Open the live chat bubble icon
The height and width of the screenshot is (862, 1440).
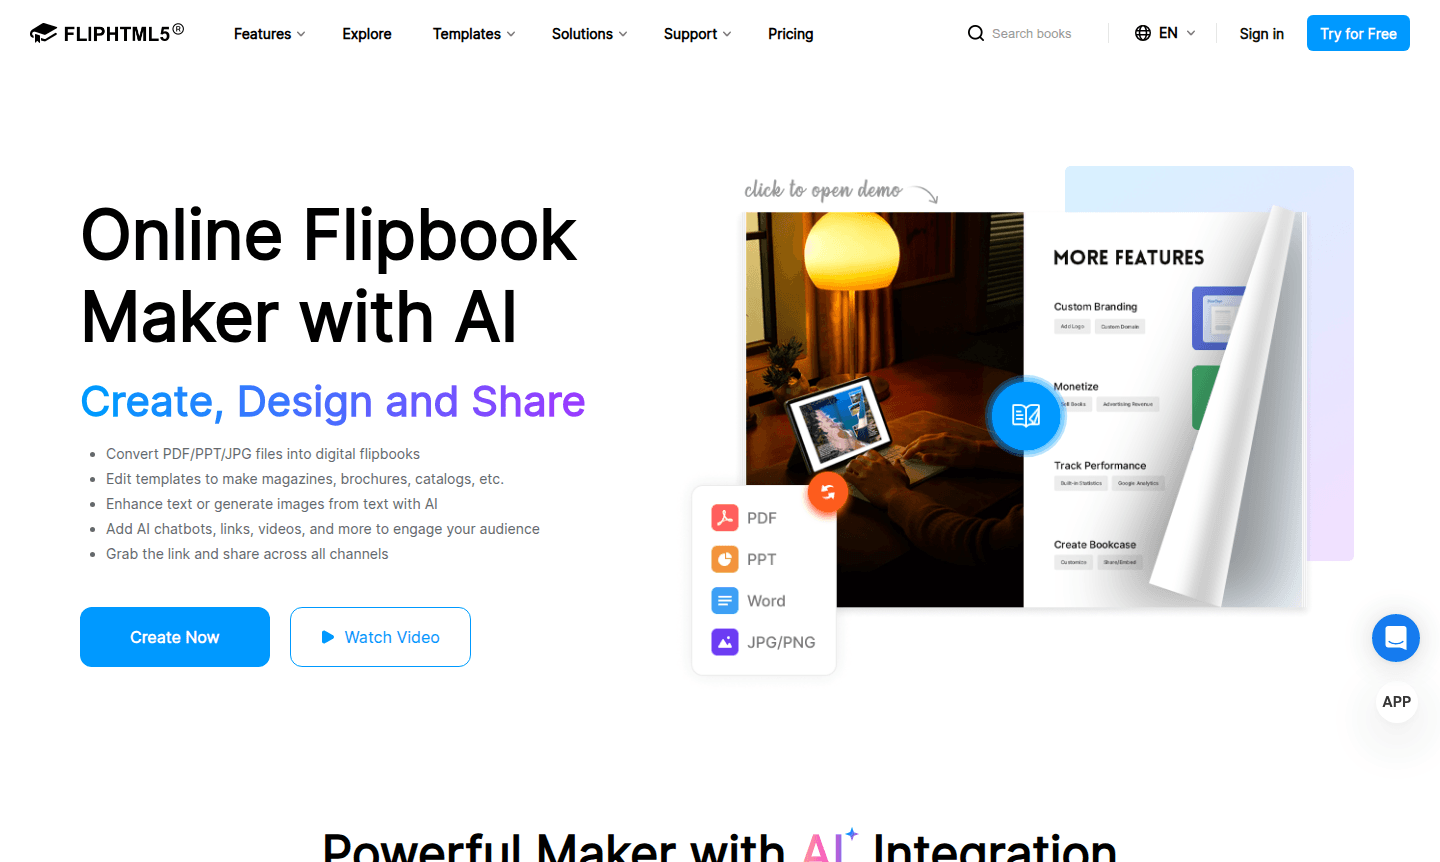click(1396, 638)
